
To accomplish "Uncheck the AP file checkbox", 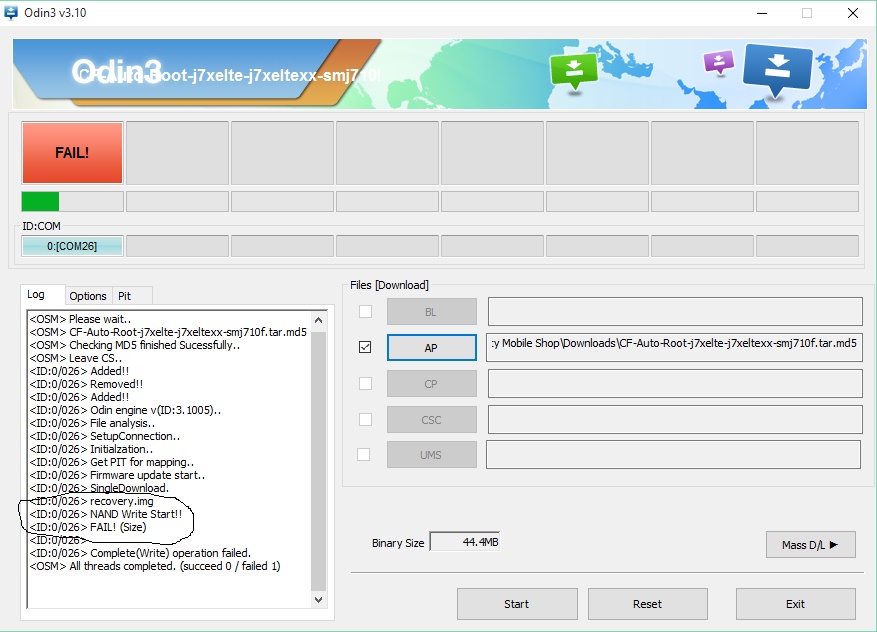I will pyautogui.click(x=365, y=347).
